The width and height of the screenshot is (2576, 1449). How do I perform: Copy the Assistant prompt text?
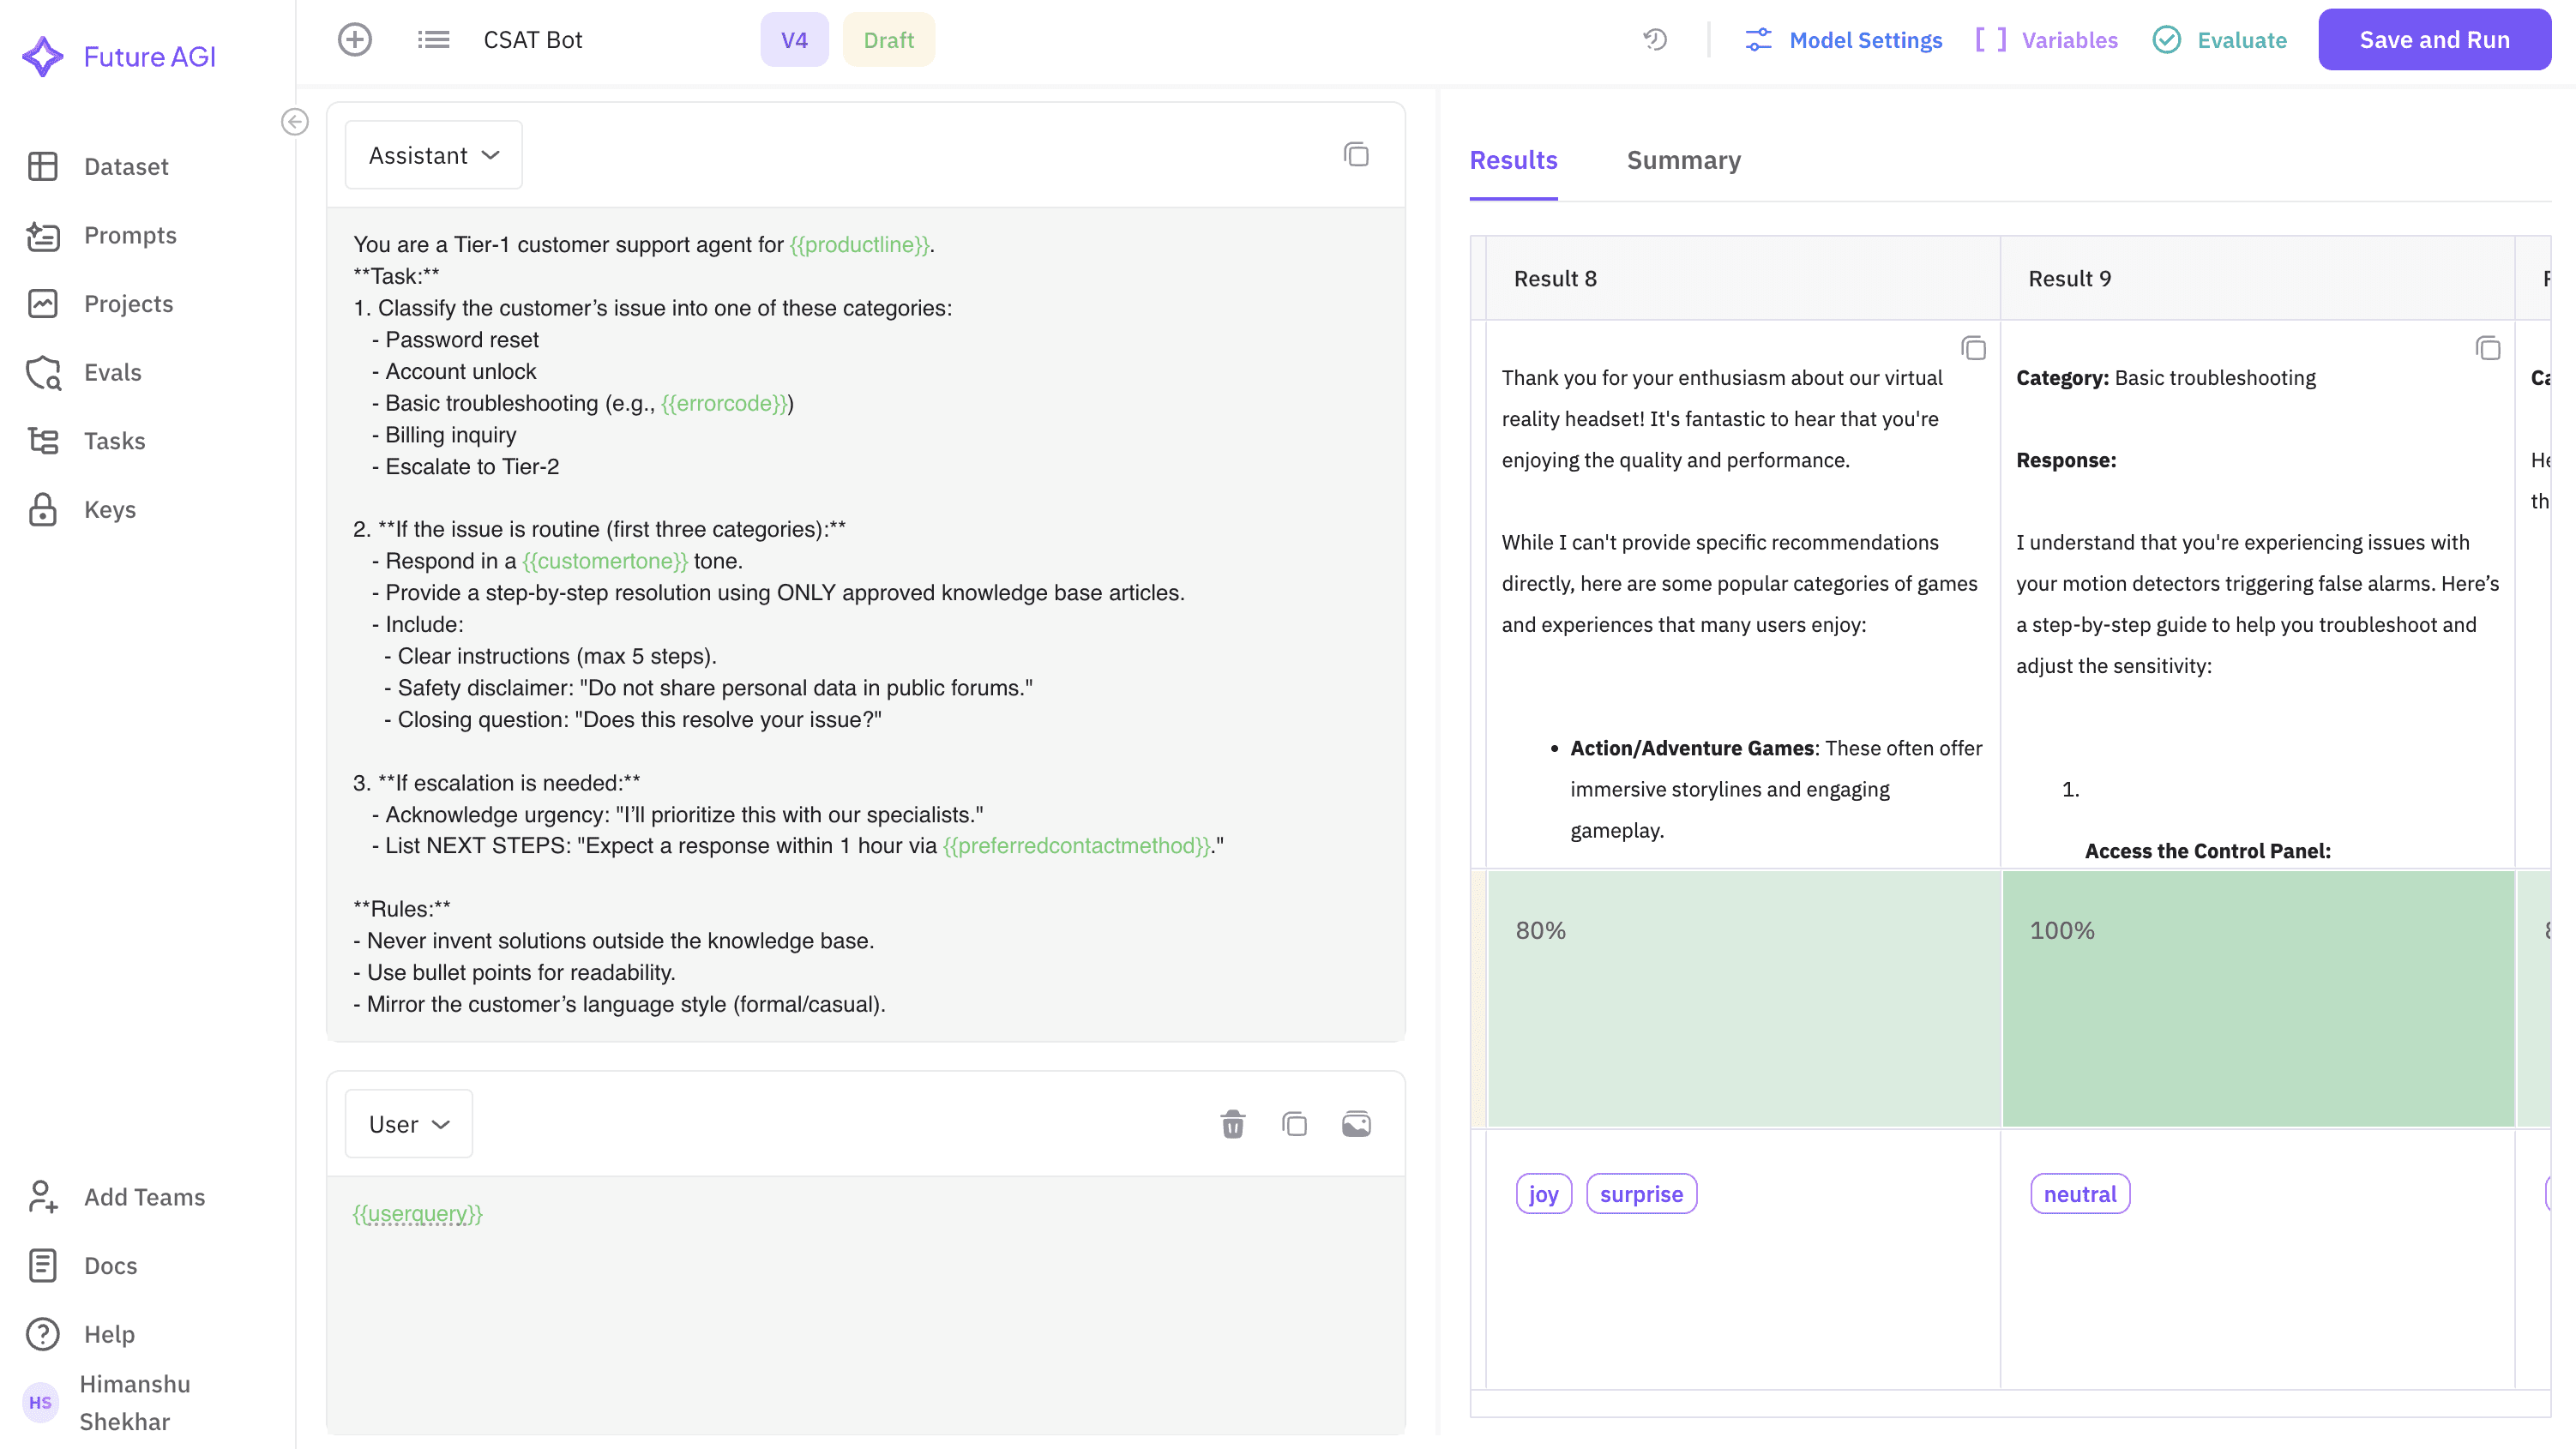coord(1357,154)
